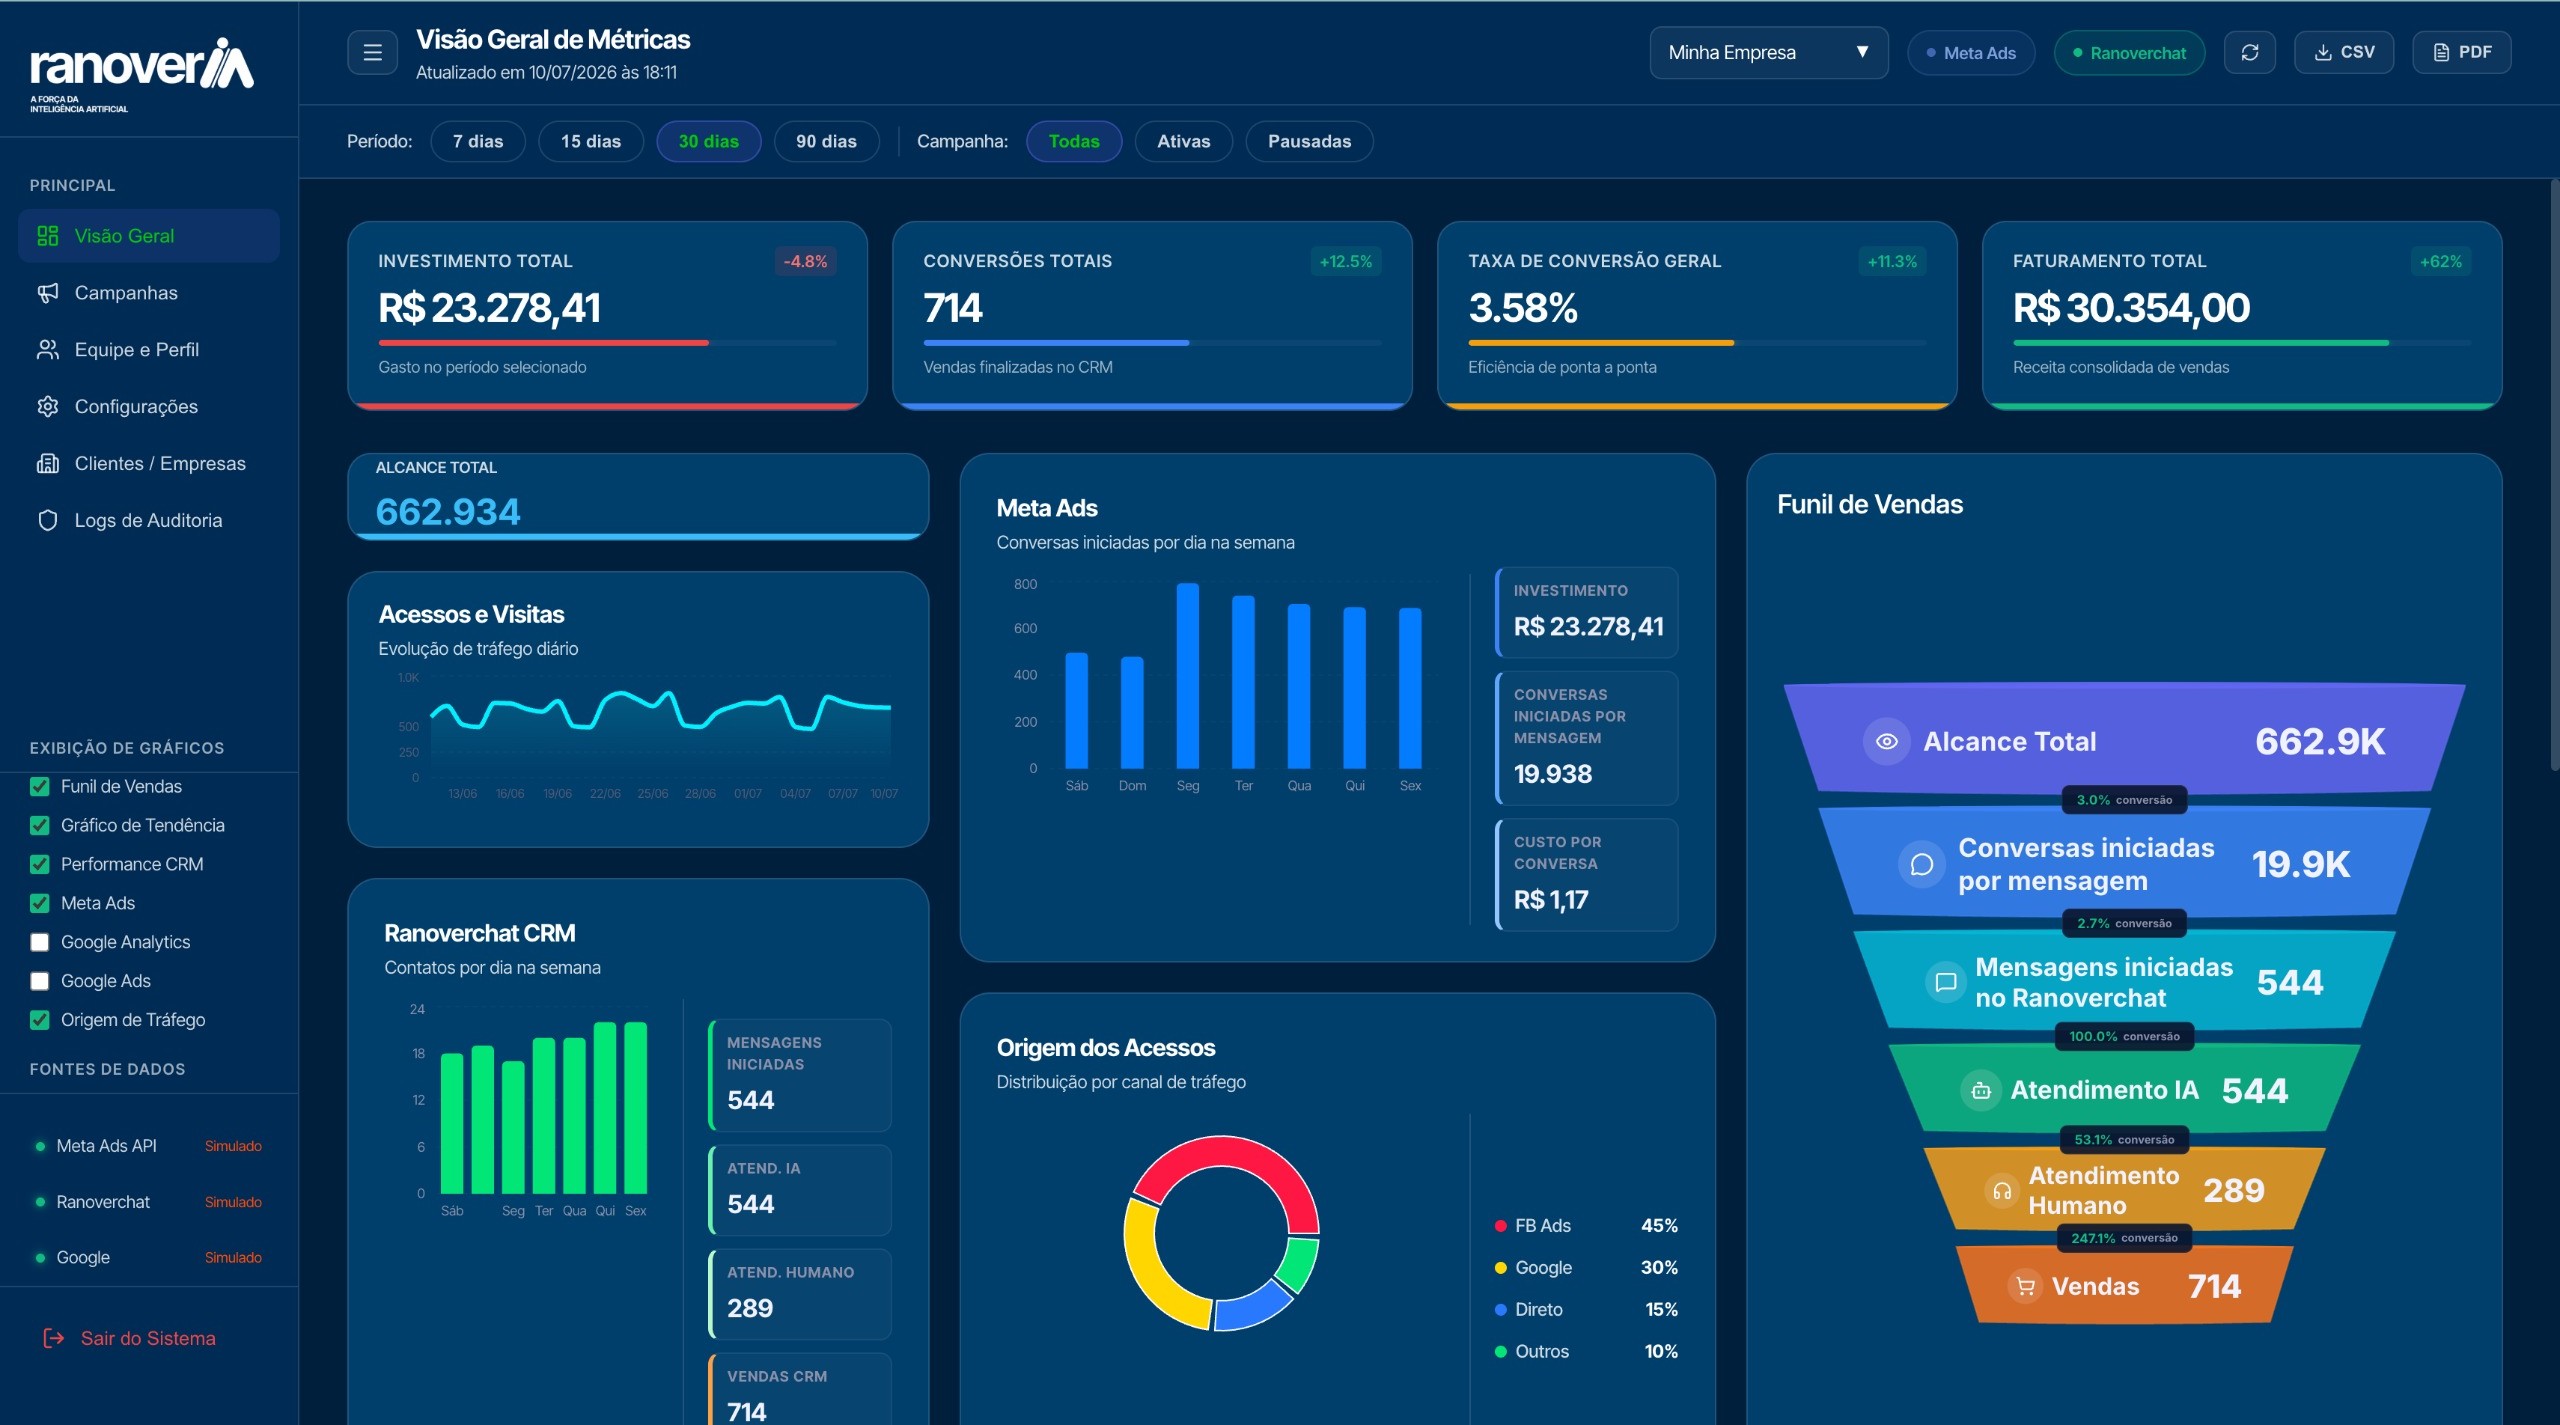Viewport: 2560px width, 1425px height.
Task: Click the Campanhas megaphone icon
Action: coord(47,293)
